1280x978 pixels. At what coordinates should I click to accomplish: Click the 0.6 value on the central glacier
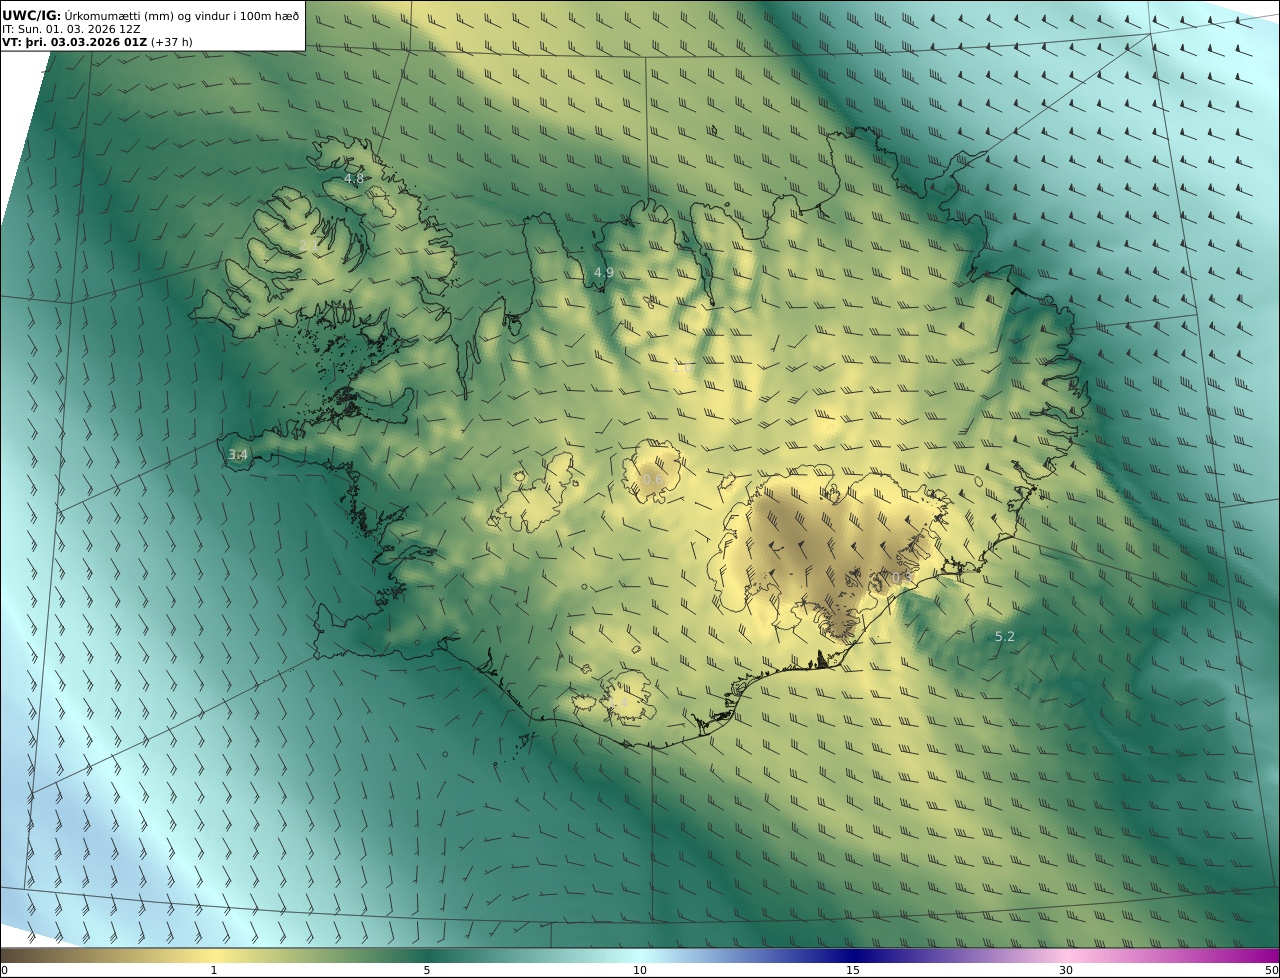click(653, 480)
